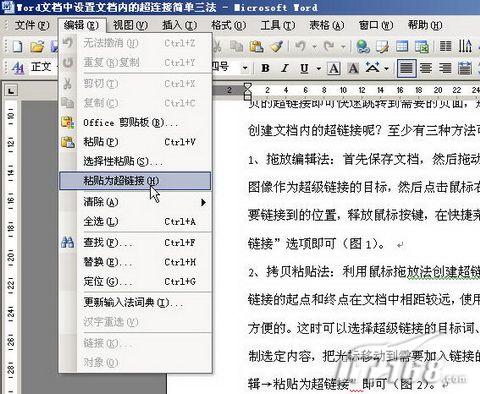The image size is (480, 394).
Task: Click the Text Direction icon after Columns
Action: click(x=465, y=46)
